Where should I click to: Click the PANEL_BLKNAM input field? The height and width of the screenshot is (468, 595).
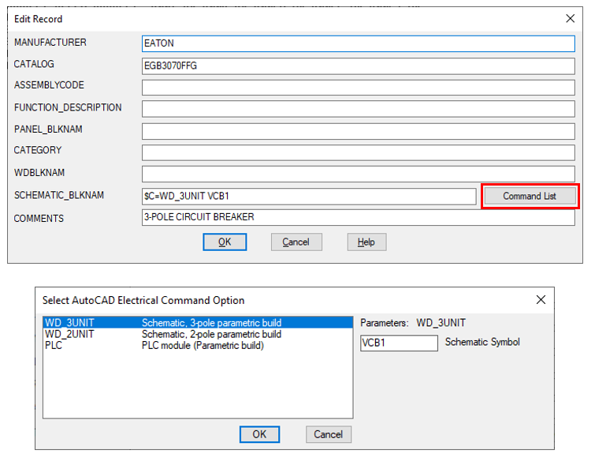358,131
